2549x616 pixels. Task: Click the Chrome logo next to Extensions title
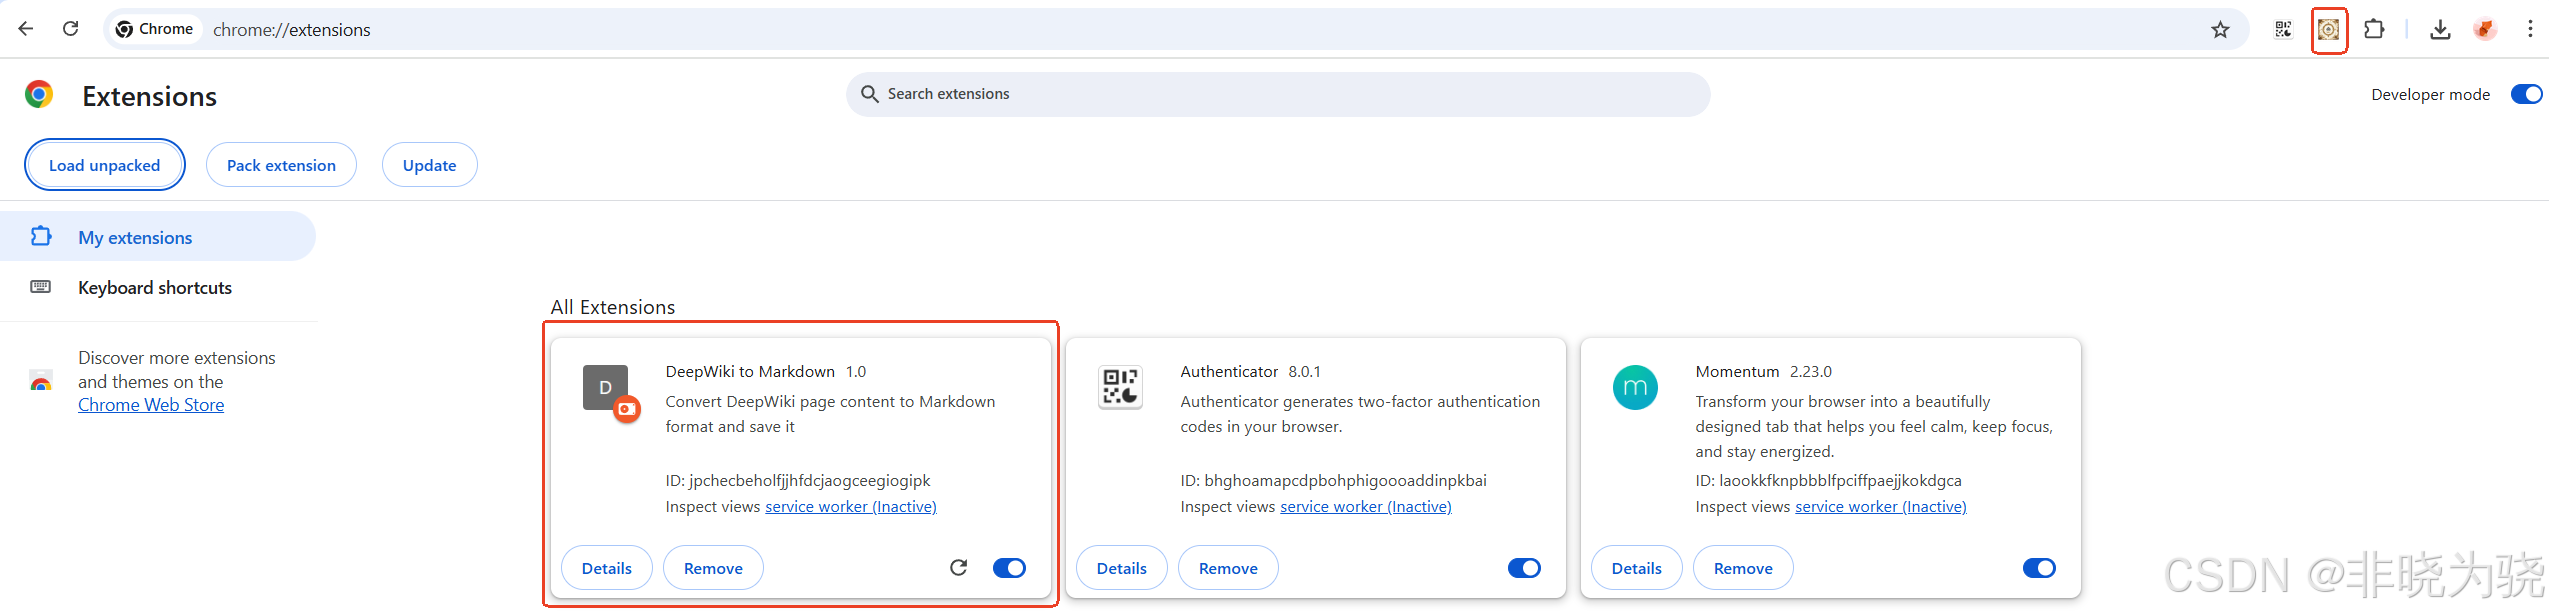click(x=39, y=95)
